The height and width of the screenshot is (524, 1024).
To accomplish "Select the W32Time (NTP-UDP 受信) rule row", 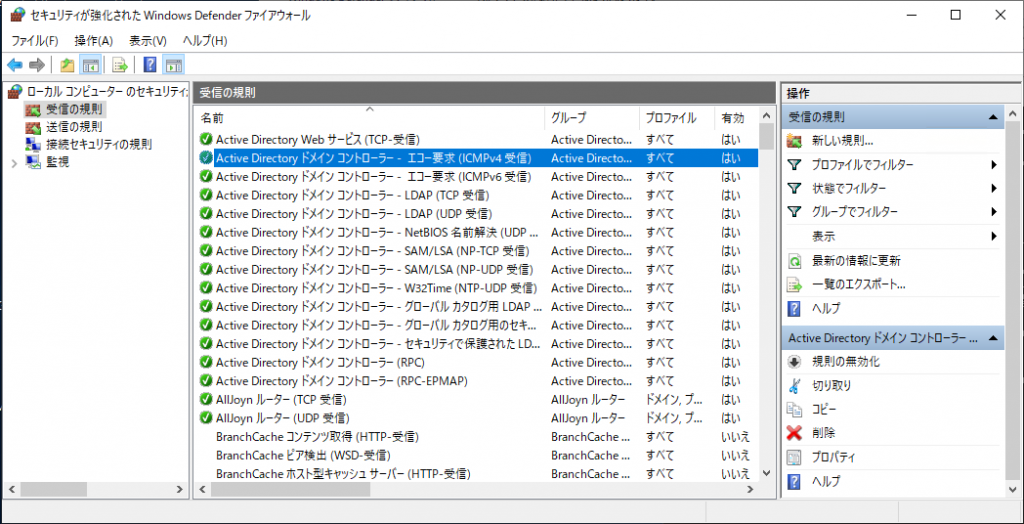I will (478, 287).
